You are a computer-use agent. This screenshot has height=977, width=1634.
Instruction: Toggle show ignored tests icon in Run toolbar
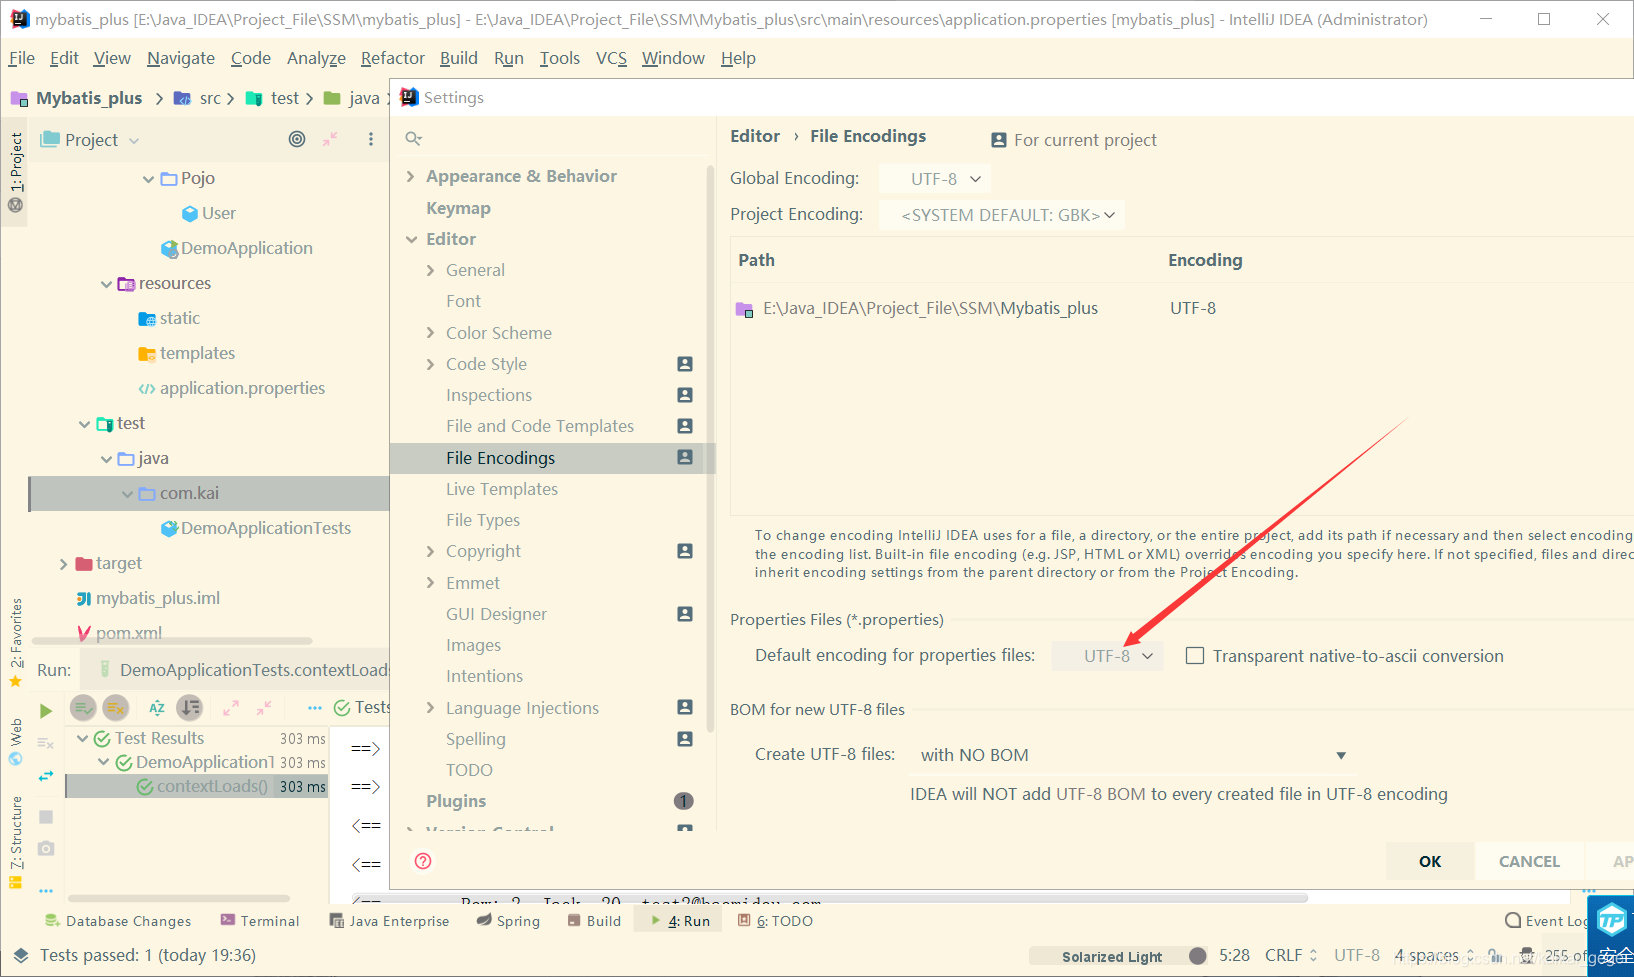[116, 708]
